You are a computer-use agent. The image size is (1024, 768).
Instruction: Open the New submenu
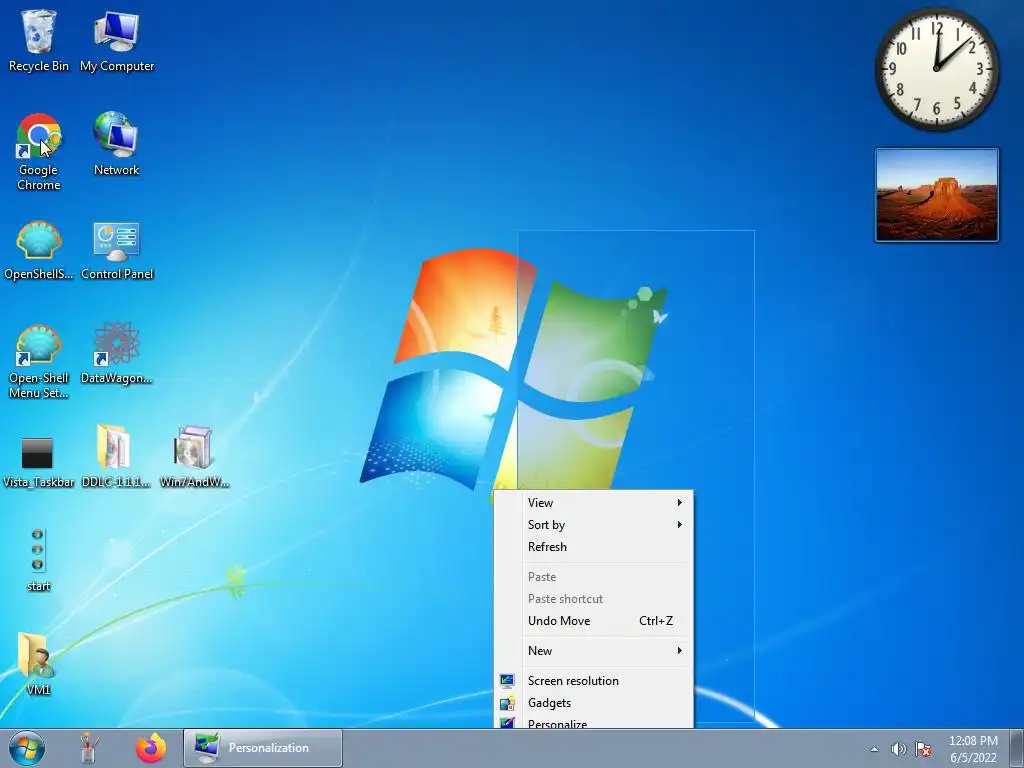coord(594,650)
